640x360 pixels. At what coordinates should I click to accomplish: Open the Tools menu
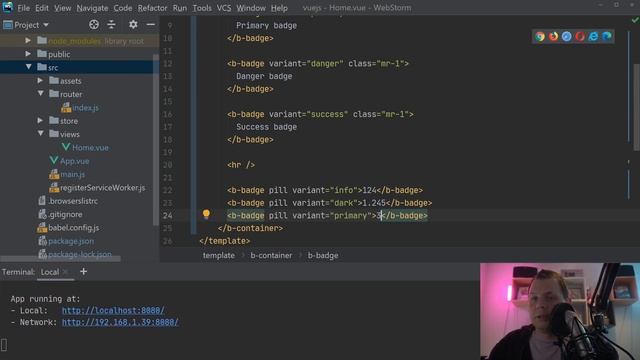(202, 8)
